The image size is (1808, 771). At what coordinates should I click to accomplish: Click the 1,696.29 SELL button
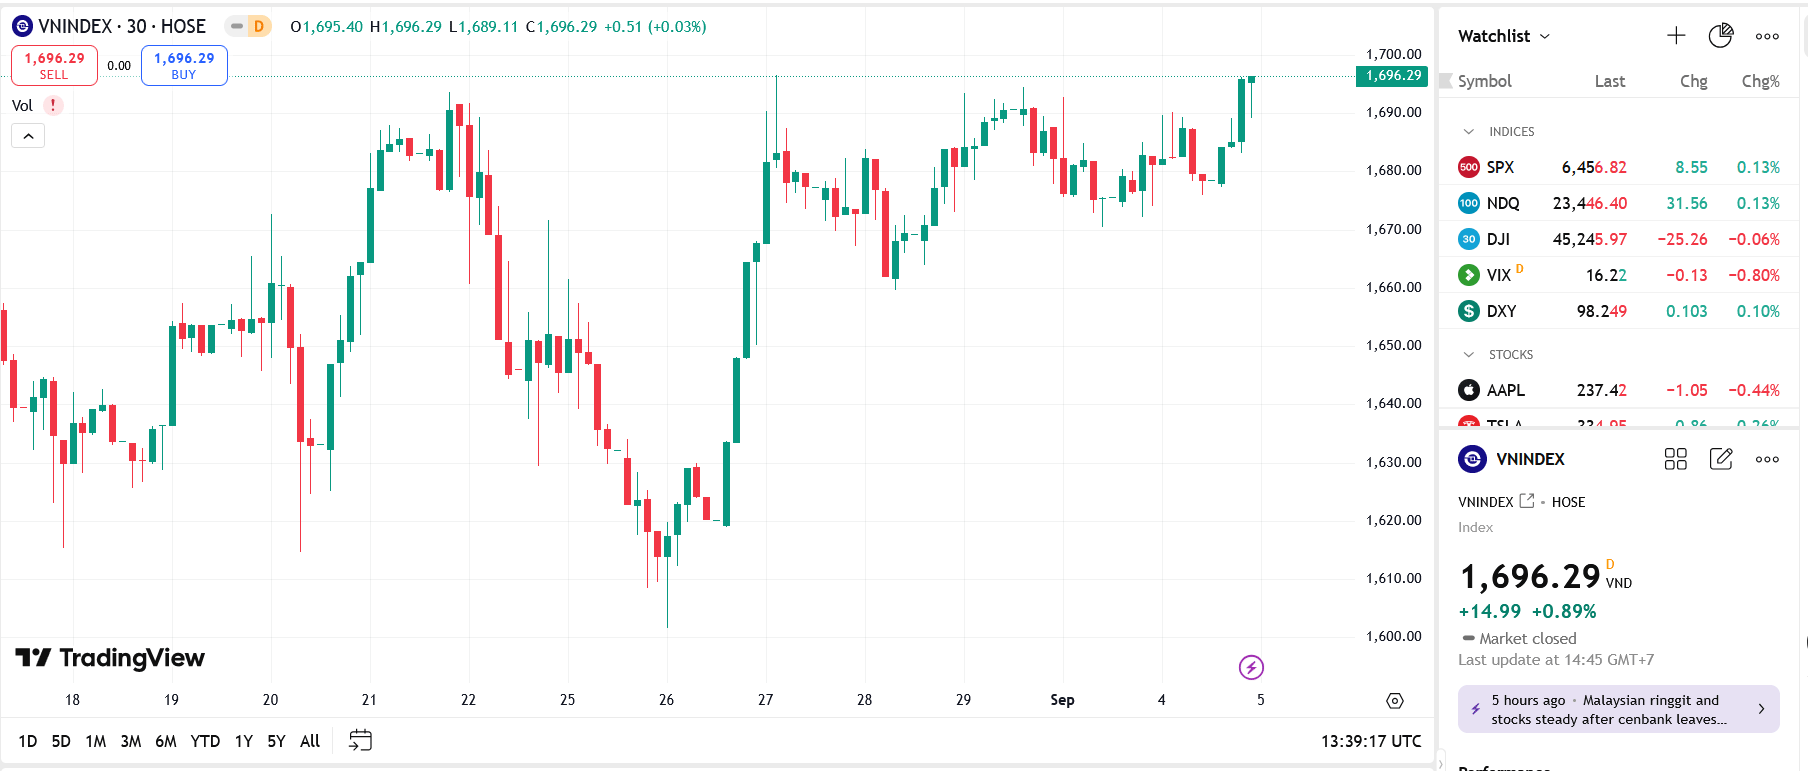[x=54, y=66]
